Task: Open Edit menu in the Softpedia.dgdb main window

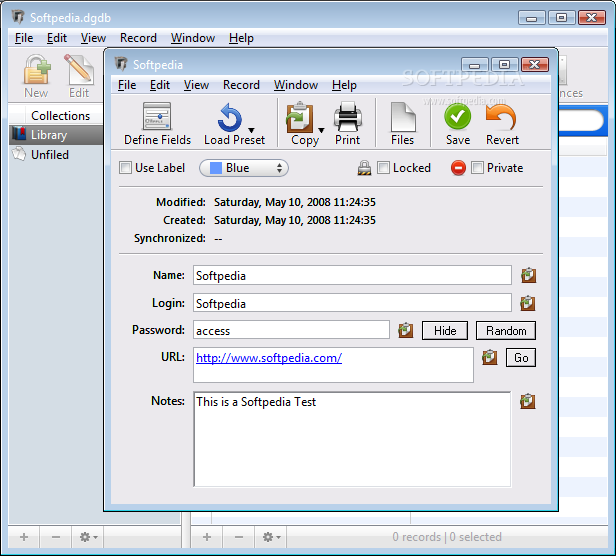Action: coord(57,38)
